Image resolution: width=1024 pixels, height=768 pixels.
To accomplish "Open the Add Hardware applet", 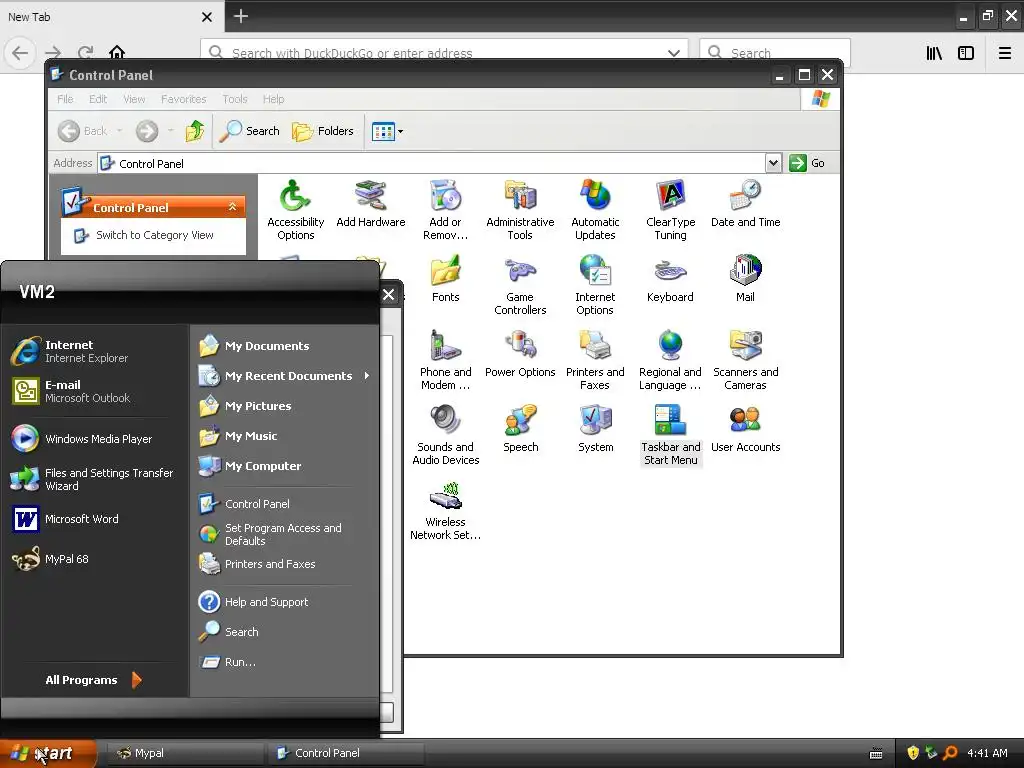I will (x=370, y=204).
